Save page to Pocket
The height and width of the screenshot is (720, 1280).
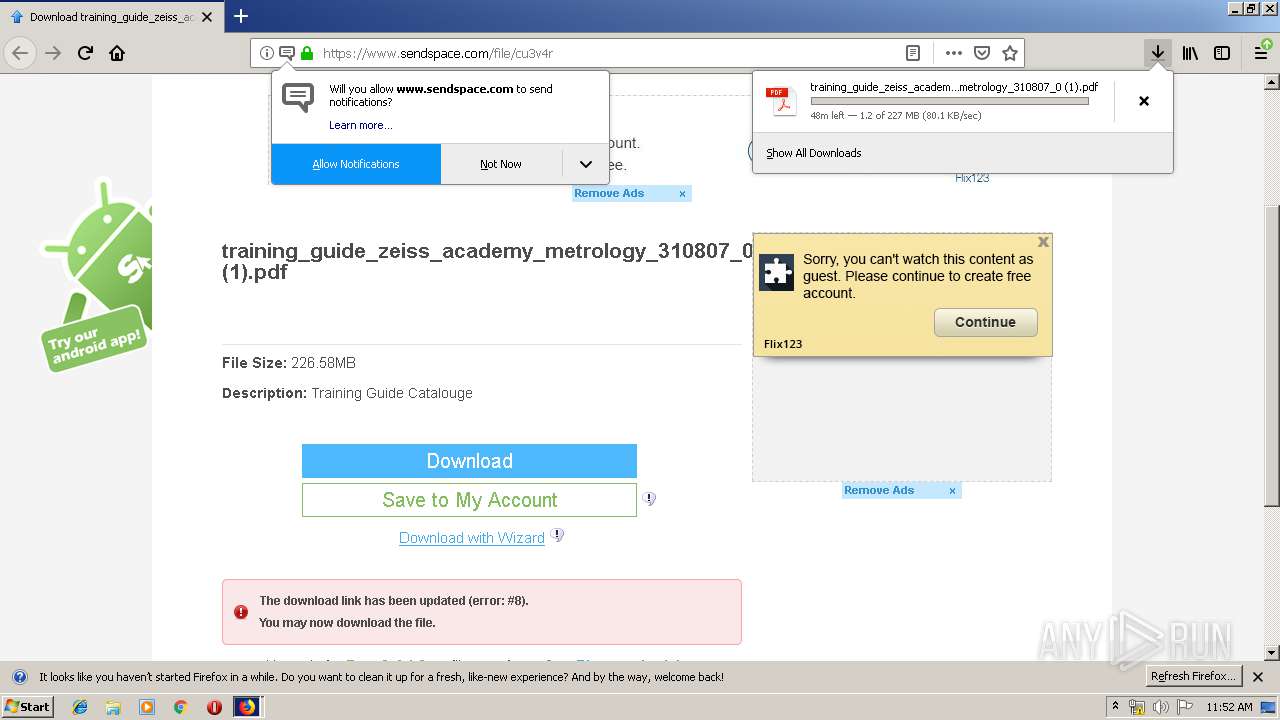tap(982, 53)
